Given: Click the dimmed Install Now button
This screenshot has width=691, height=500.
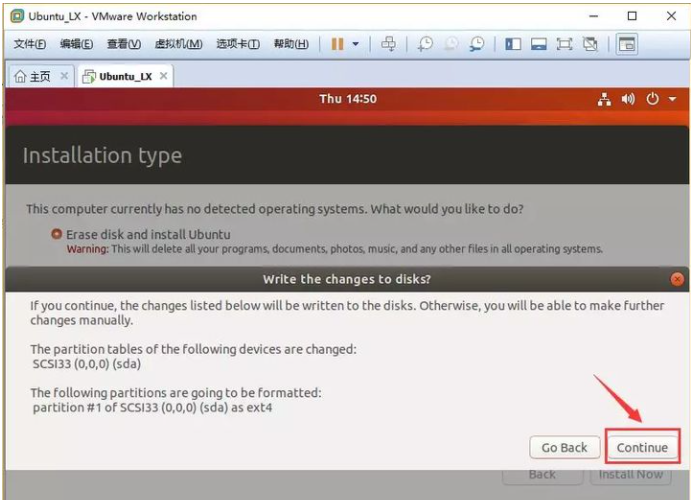Looking at the screenshot, I should coord(631,475).
